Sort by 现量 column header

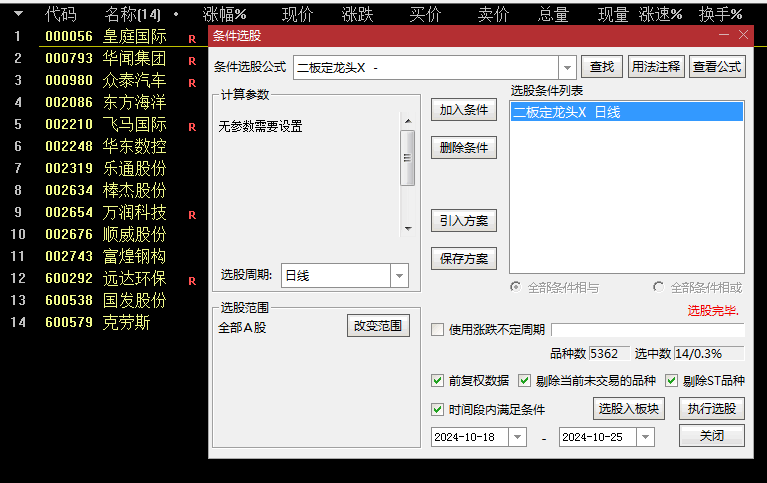613,14
